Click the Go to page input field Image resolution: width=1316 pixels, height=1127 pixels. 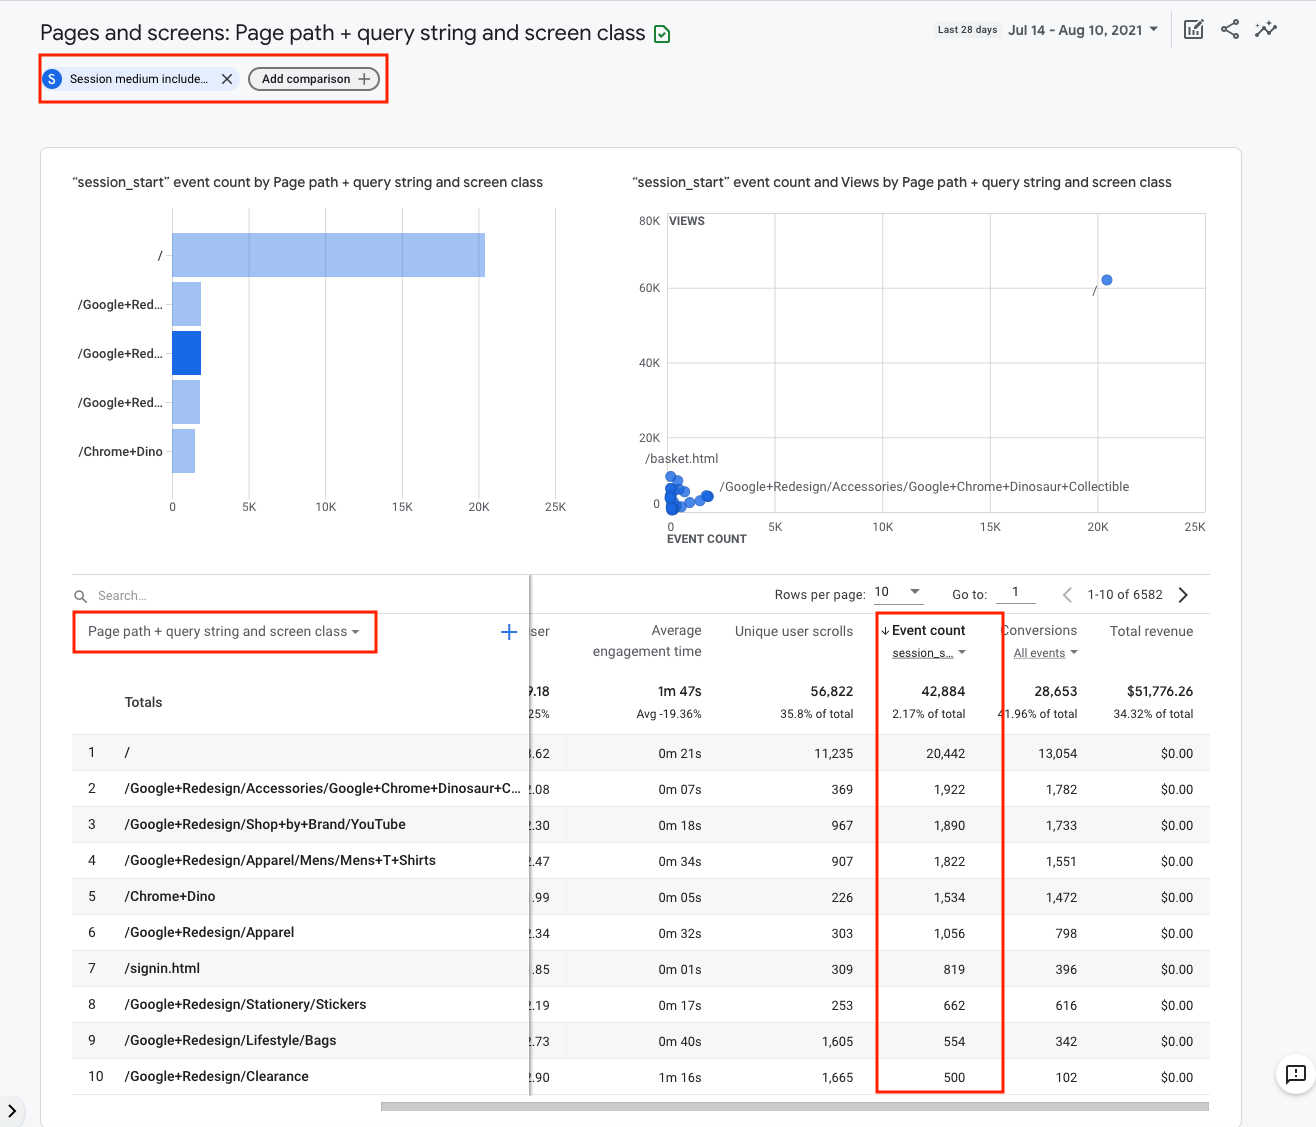pos(1016,592)
